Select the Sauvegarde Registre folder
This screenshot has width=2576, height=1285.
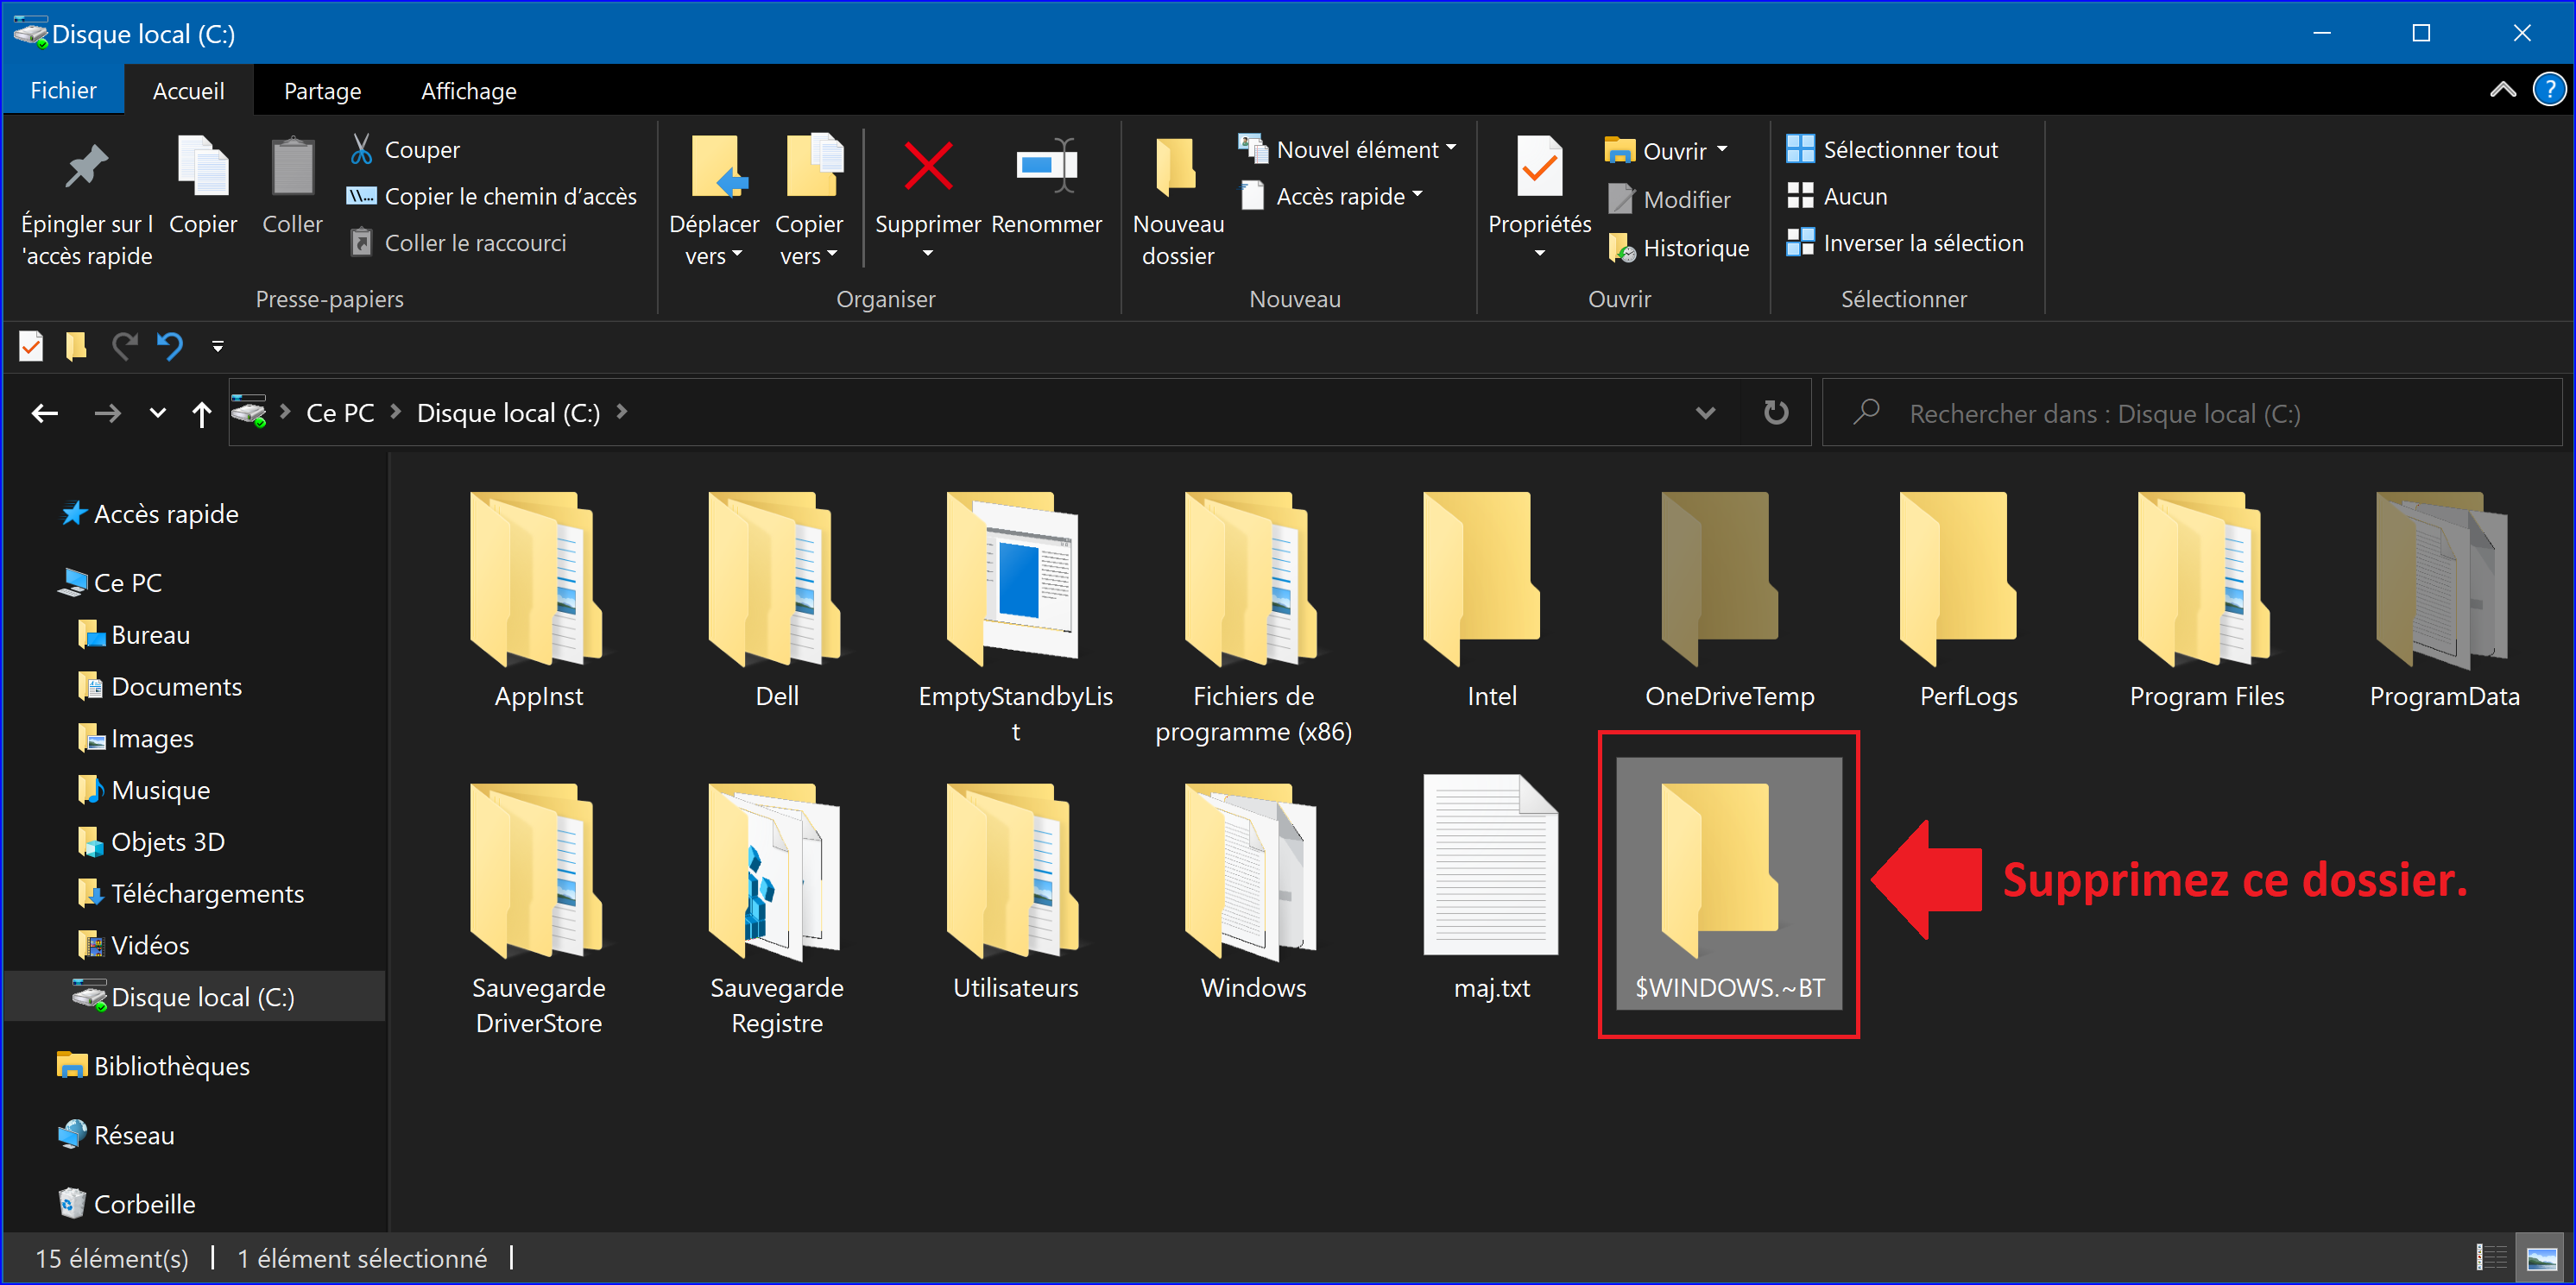[777, 908]
